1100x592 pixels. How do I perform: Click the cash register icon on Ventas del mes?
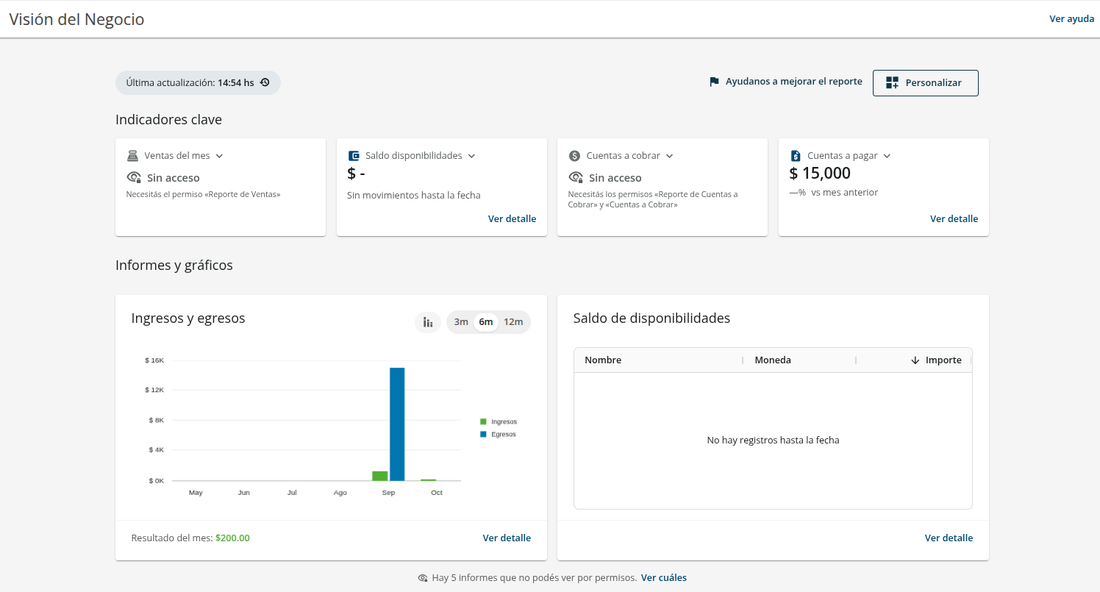[133, 156]
